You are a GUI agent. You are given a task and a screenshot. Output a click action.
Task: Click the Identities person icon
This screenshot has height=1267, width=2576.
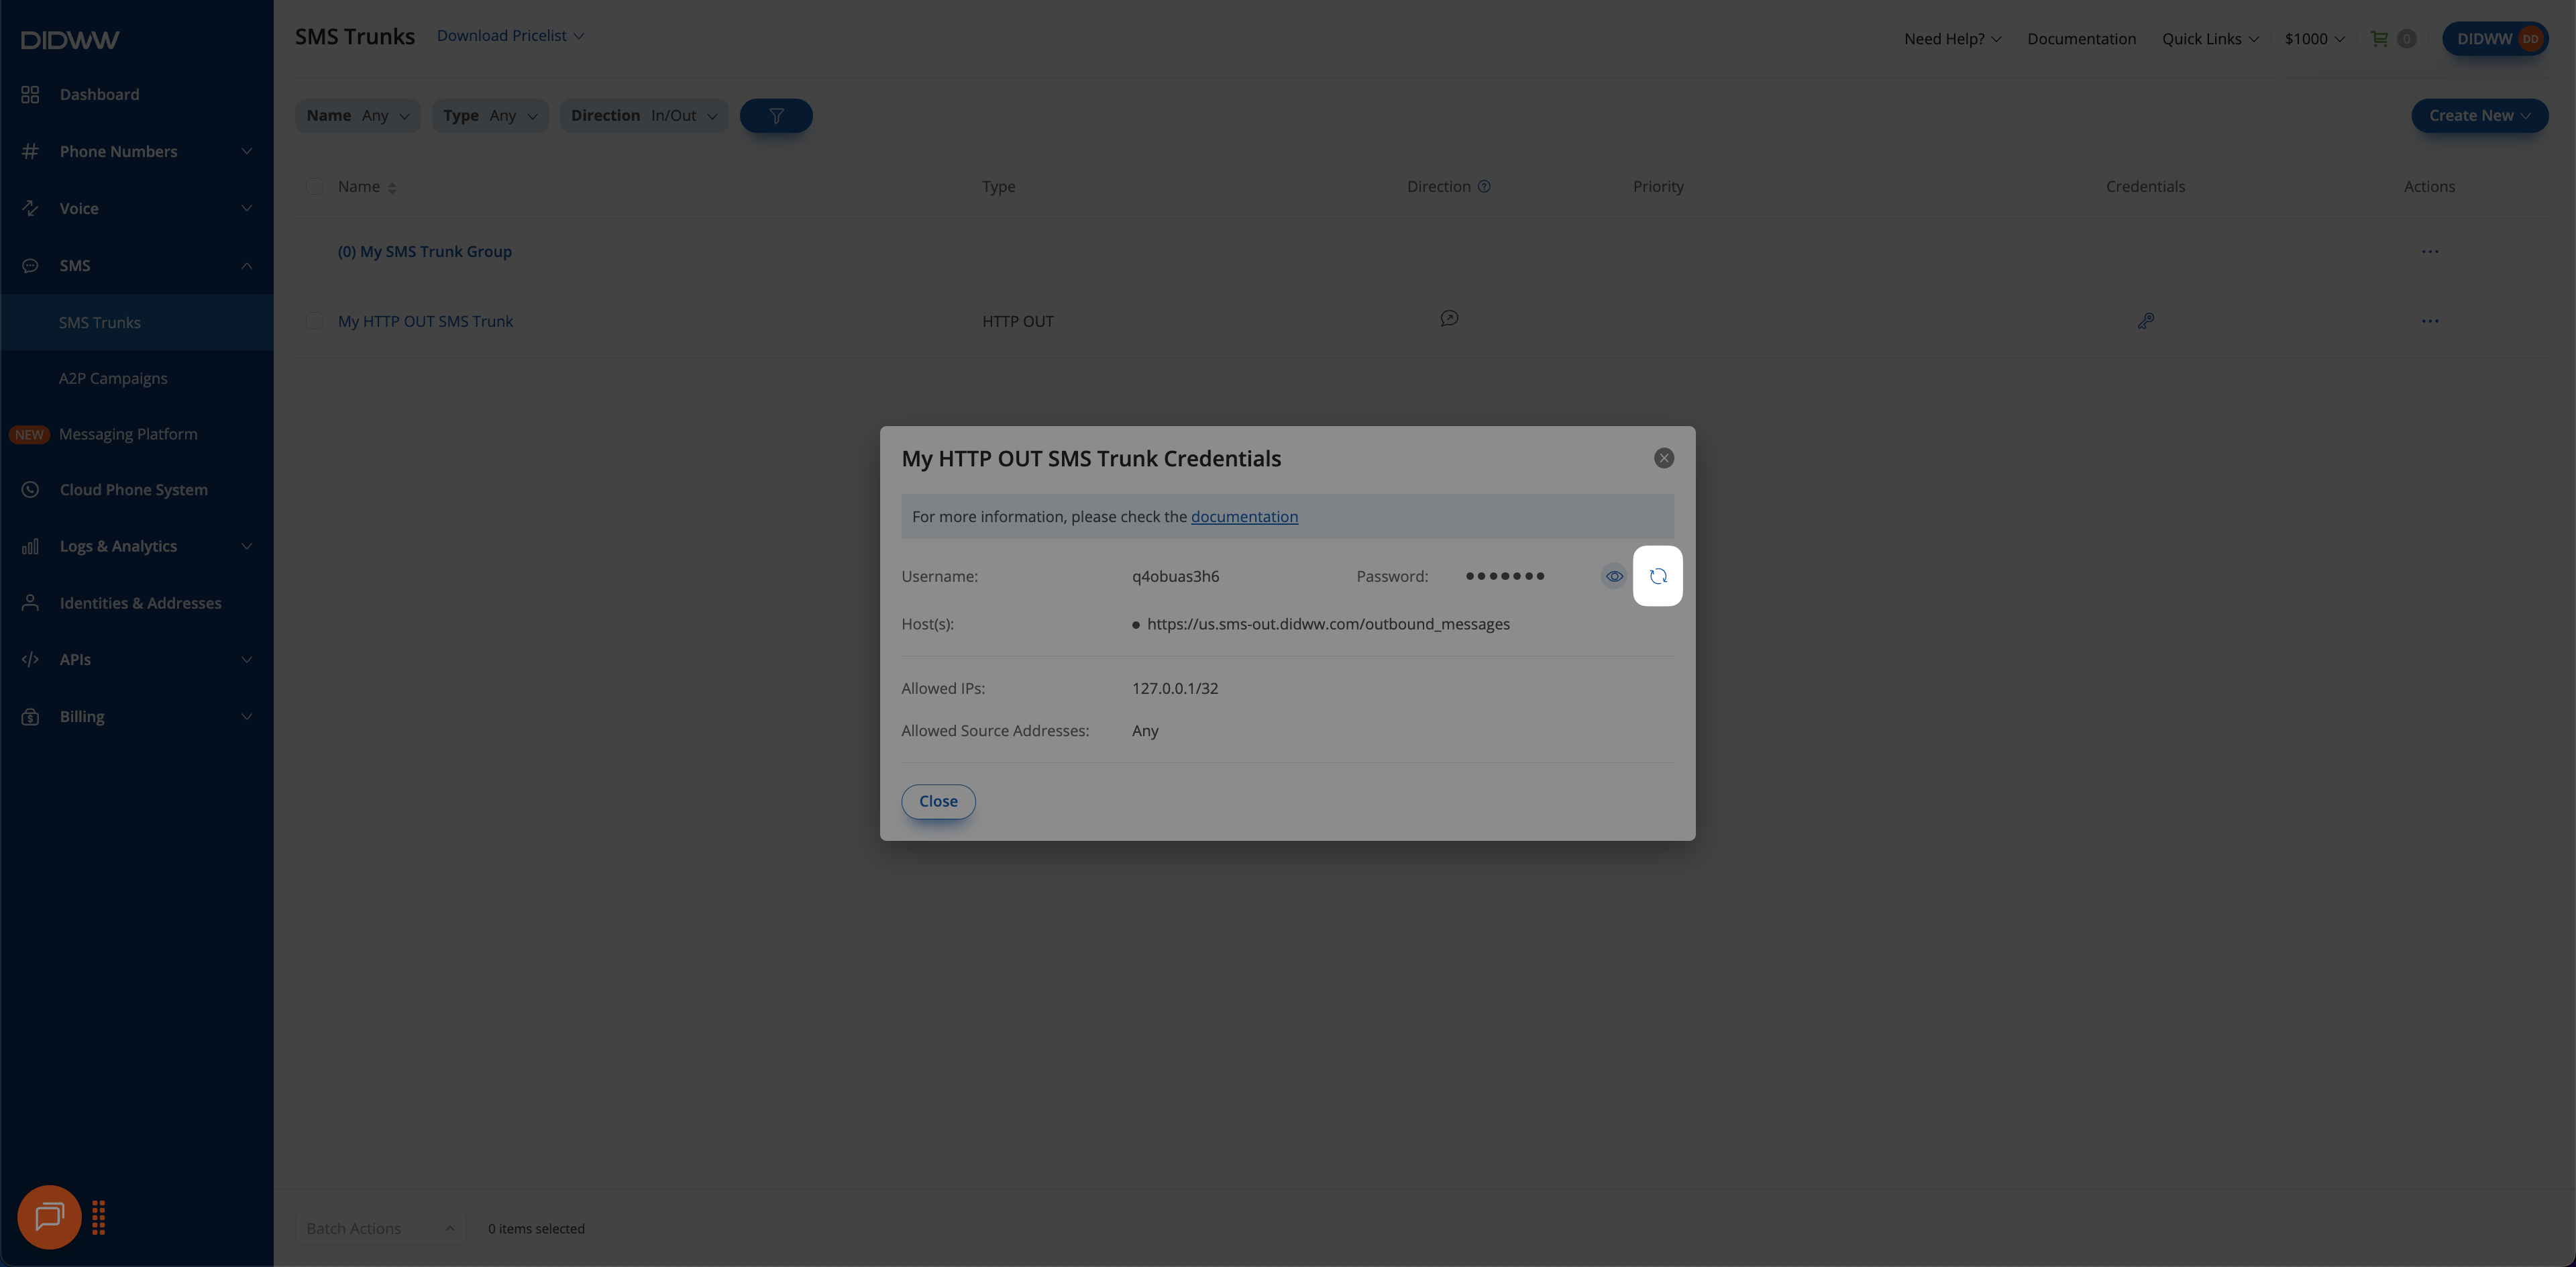30,603
